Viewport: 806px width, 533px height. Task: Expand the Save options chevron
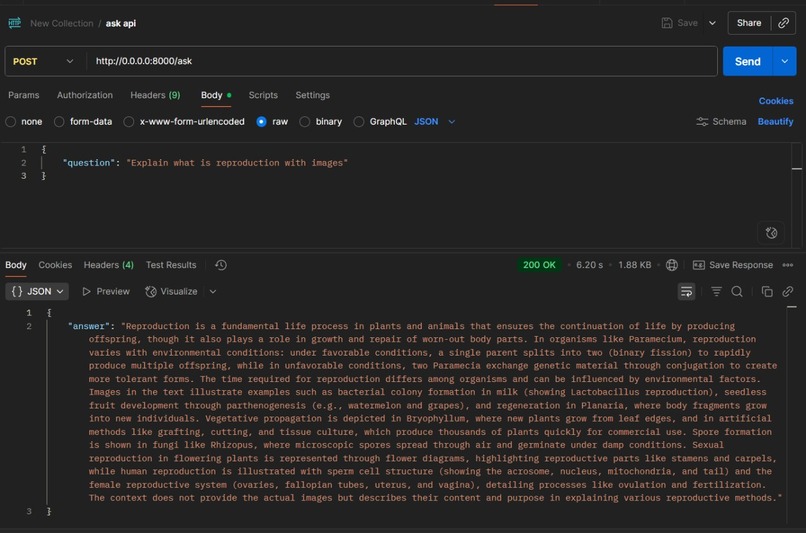point(712,23)
